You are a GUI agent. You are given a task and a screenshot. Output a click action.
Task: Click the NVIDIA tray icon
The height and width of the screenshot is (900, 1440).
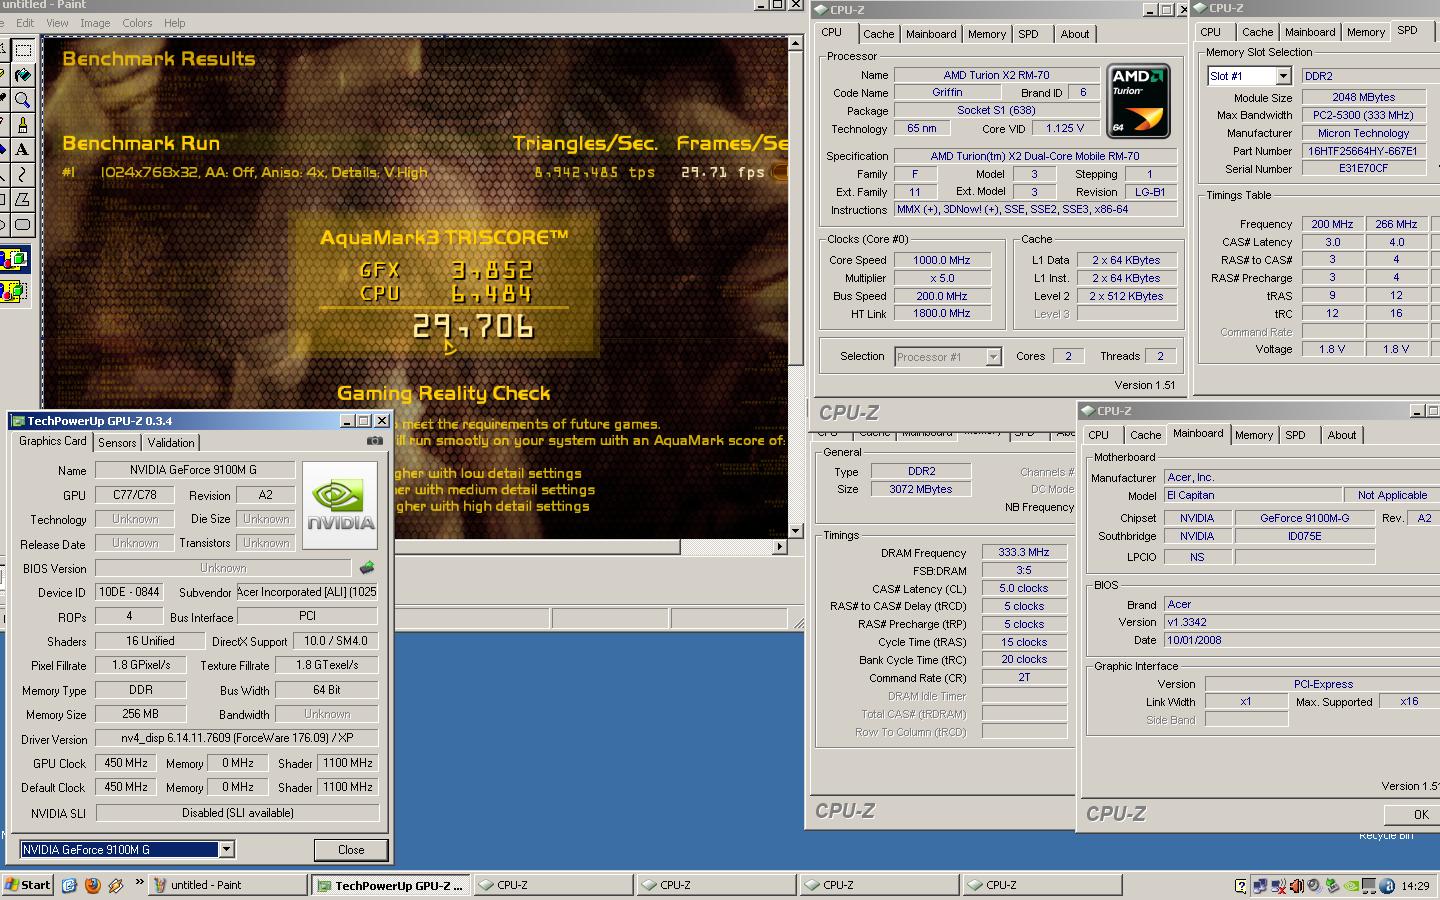tap(1351, 886)
